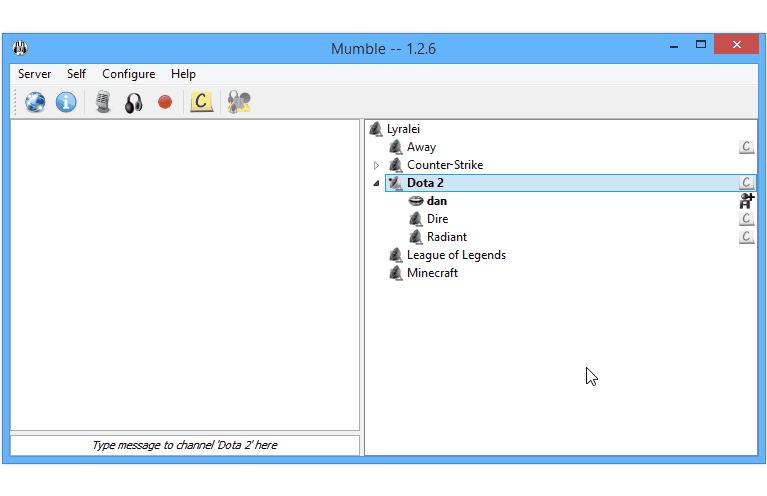Click the linked channel icon next to Dota 2

[395, 183]
